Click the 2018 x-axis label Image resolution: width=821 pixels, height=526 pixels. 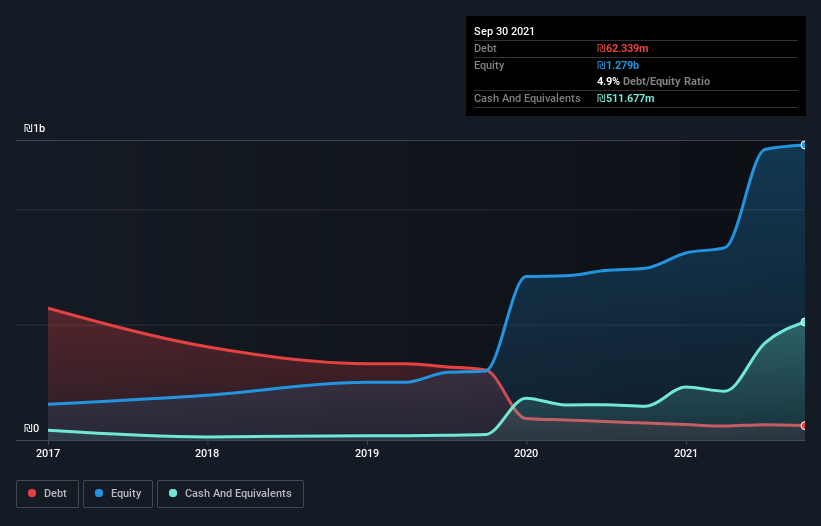(207, 453)
